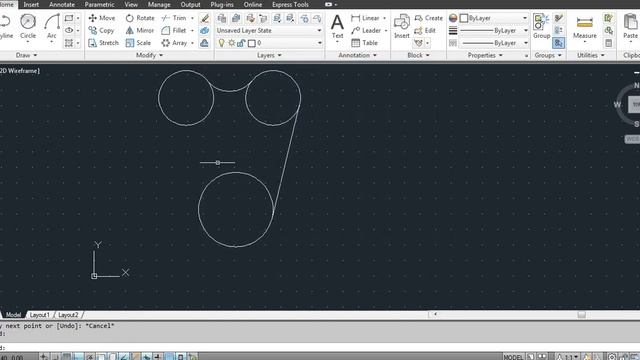
Task: Click the Explode tool icon
Action: point(204,30)
